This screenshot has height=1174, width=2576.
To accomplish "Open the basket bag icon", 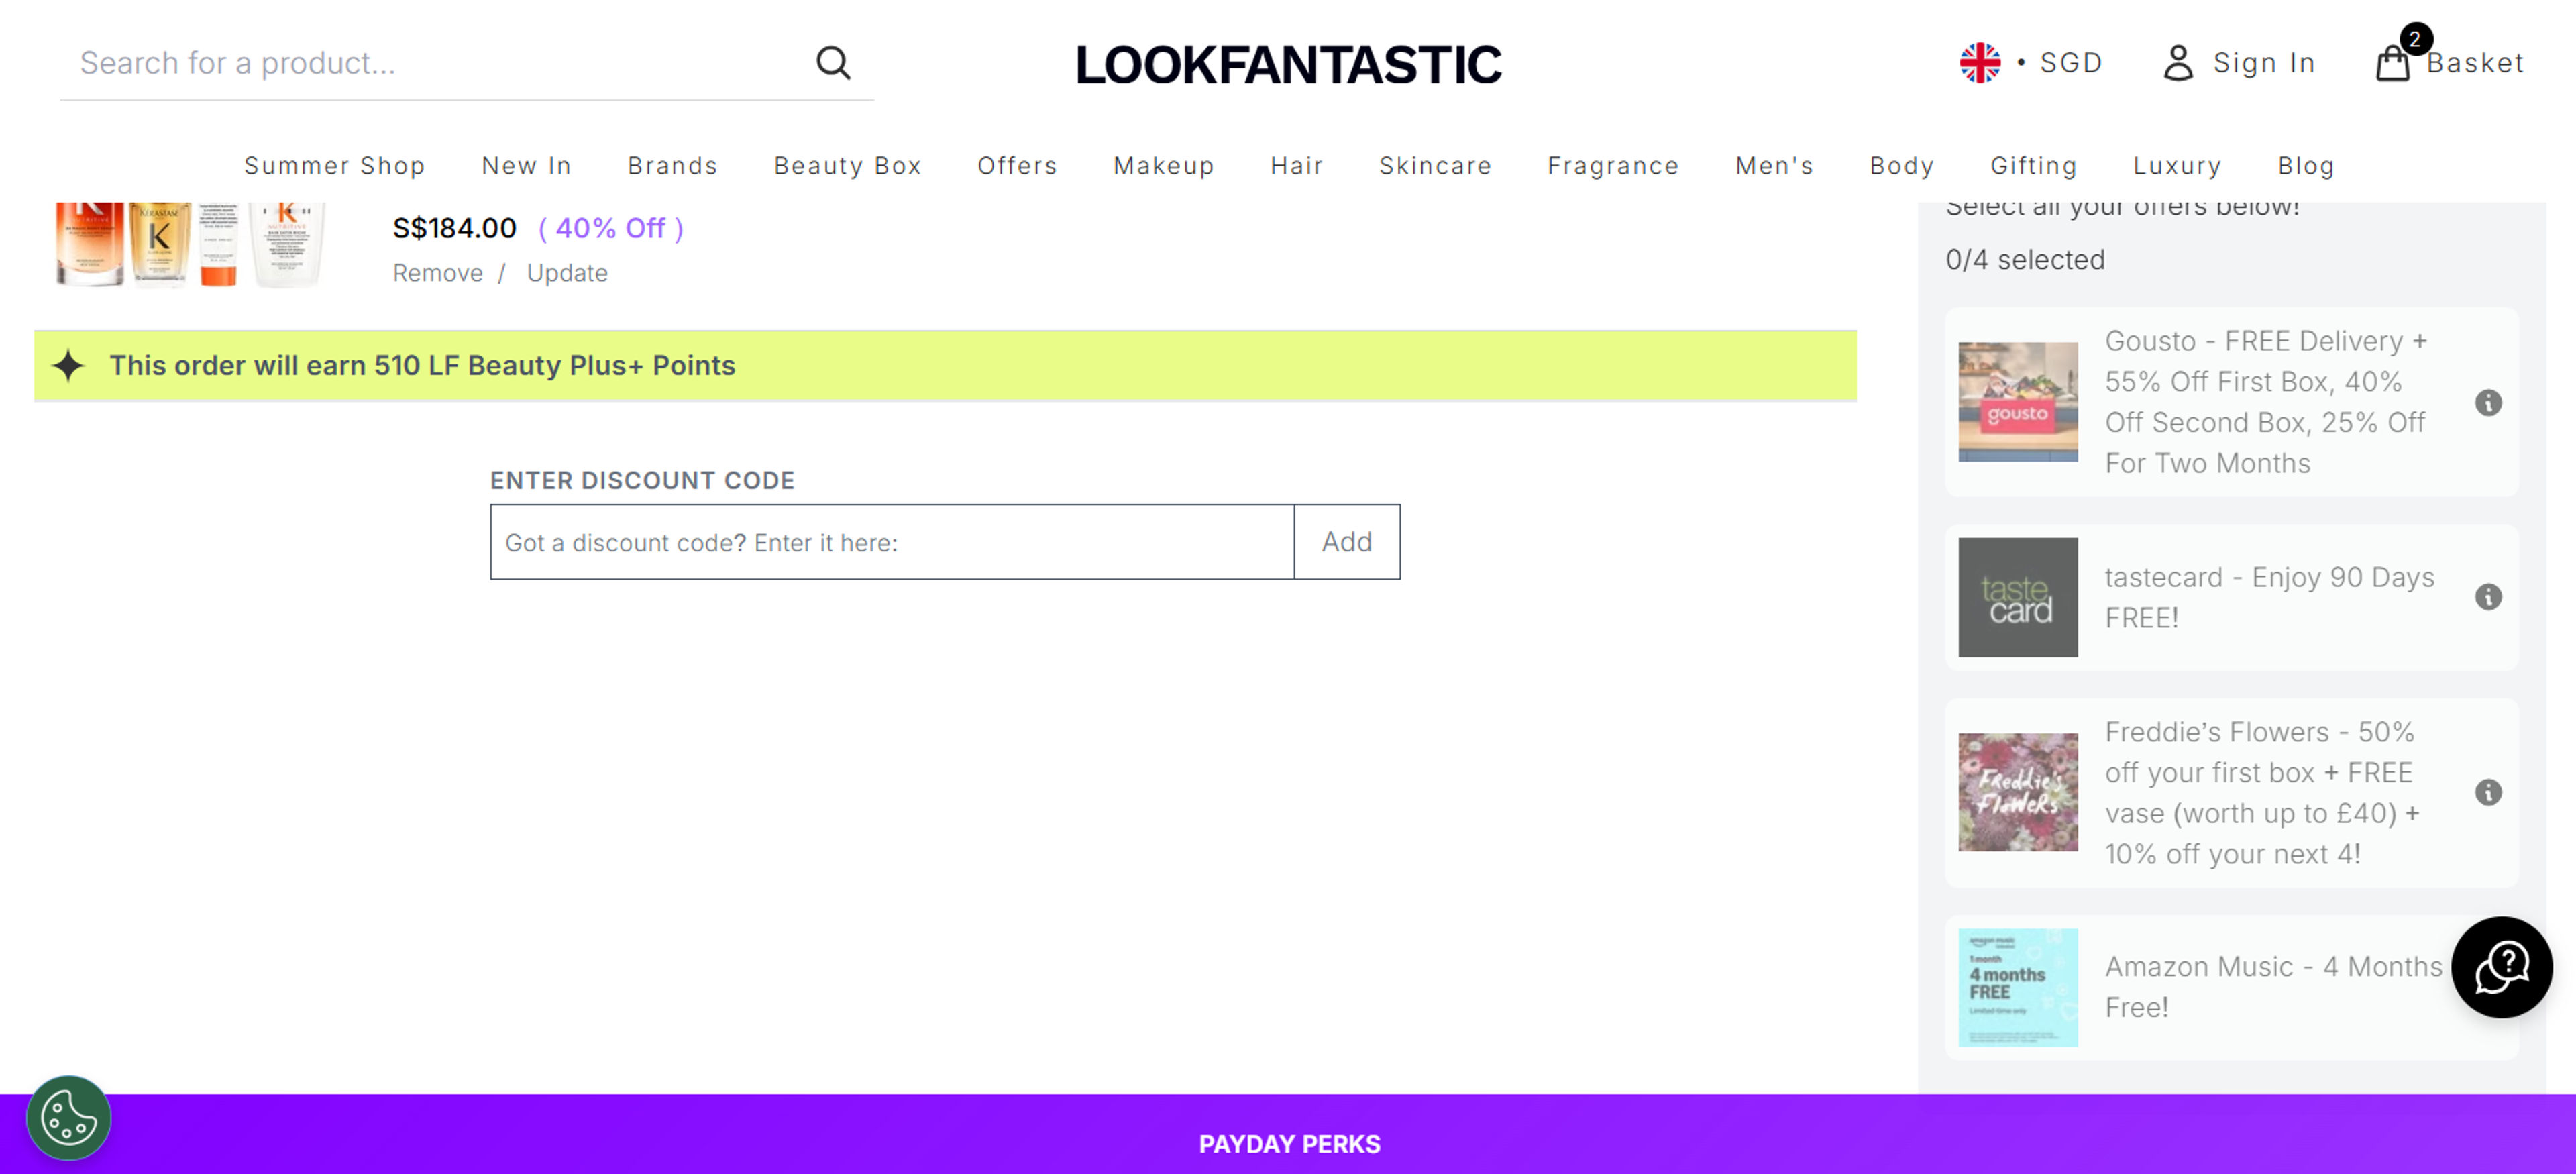I will 2392,63.
